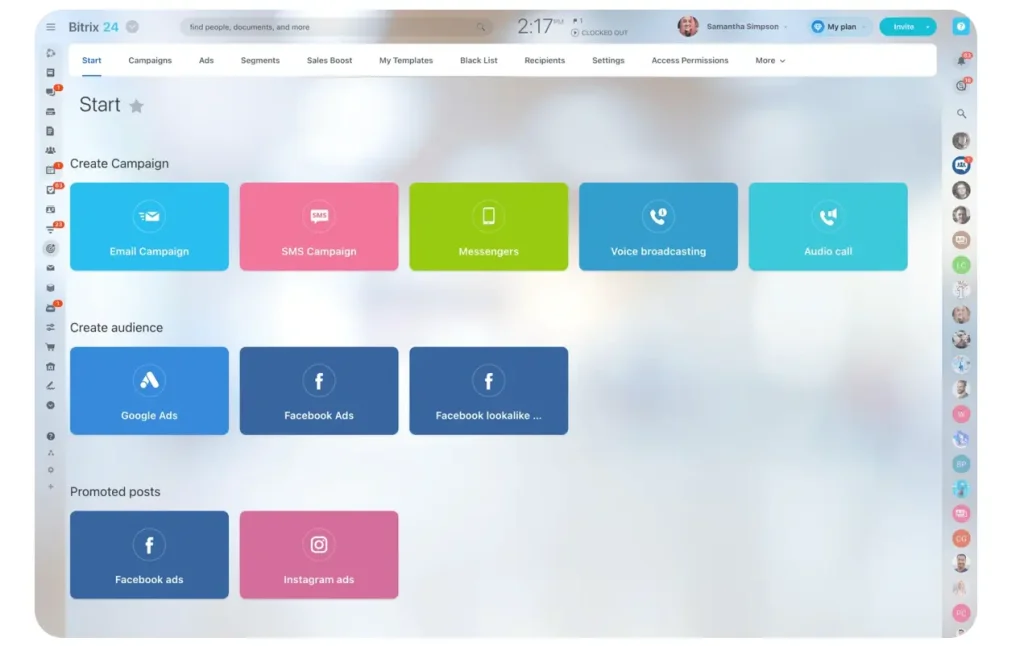Build a Google Ads audience
1024x646 pixels.
click(148, 390)
